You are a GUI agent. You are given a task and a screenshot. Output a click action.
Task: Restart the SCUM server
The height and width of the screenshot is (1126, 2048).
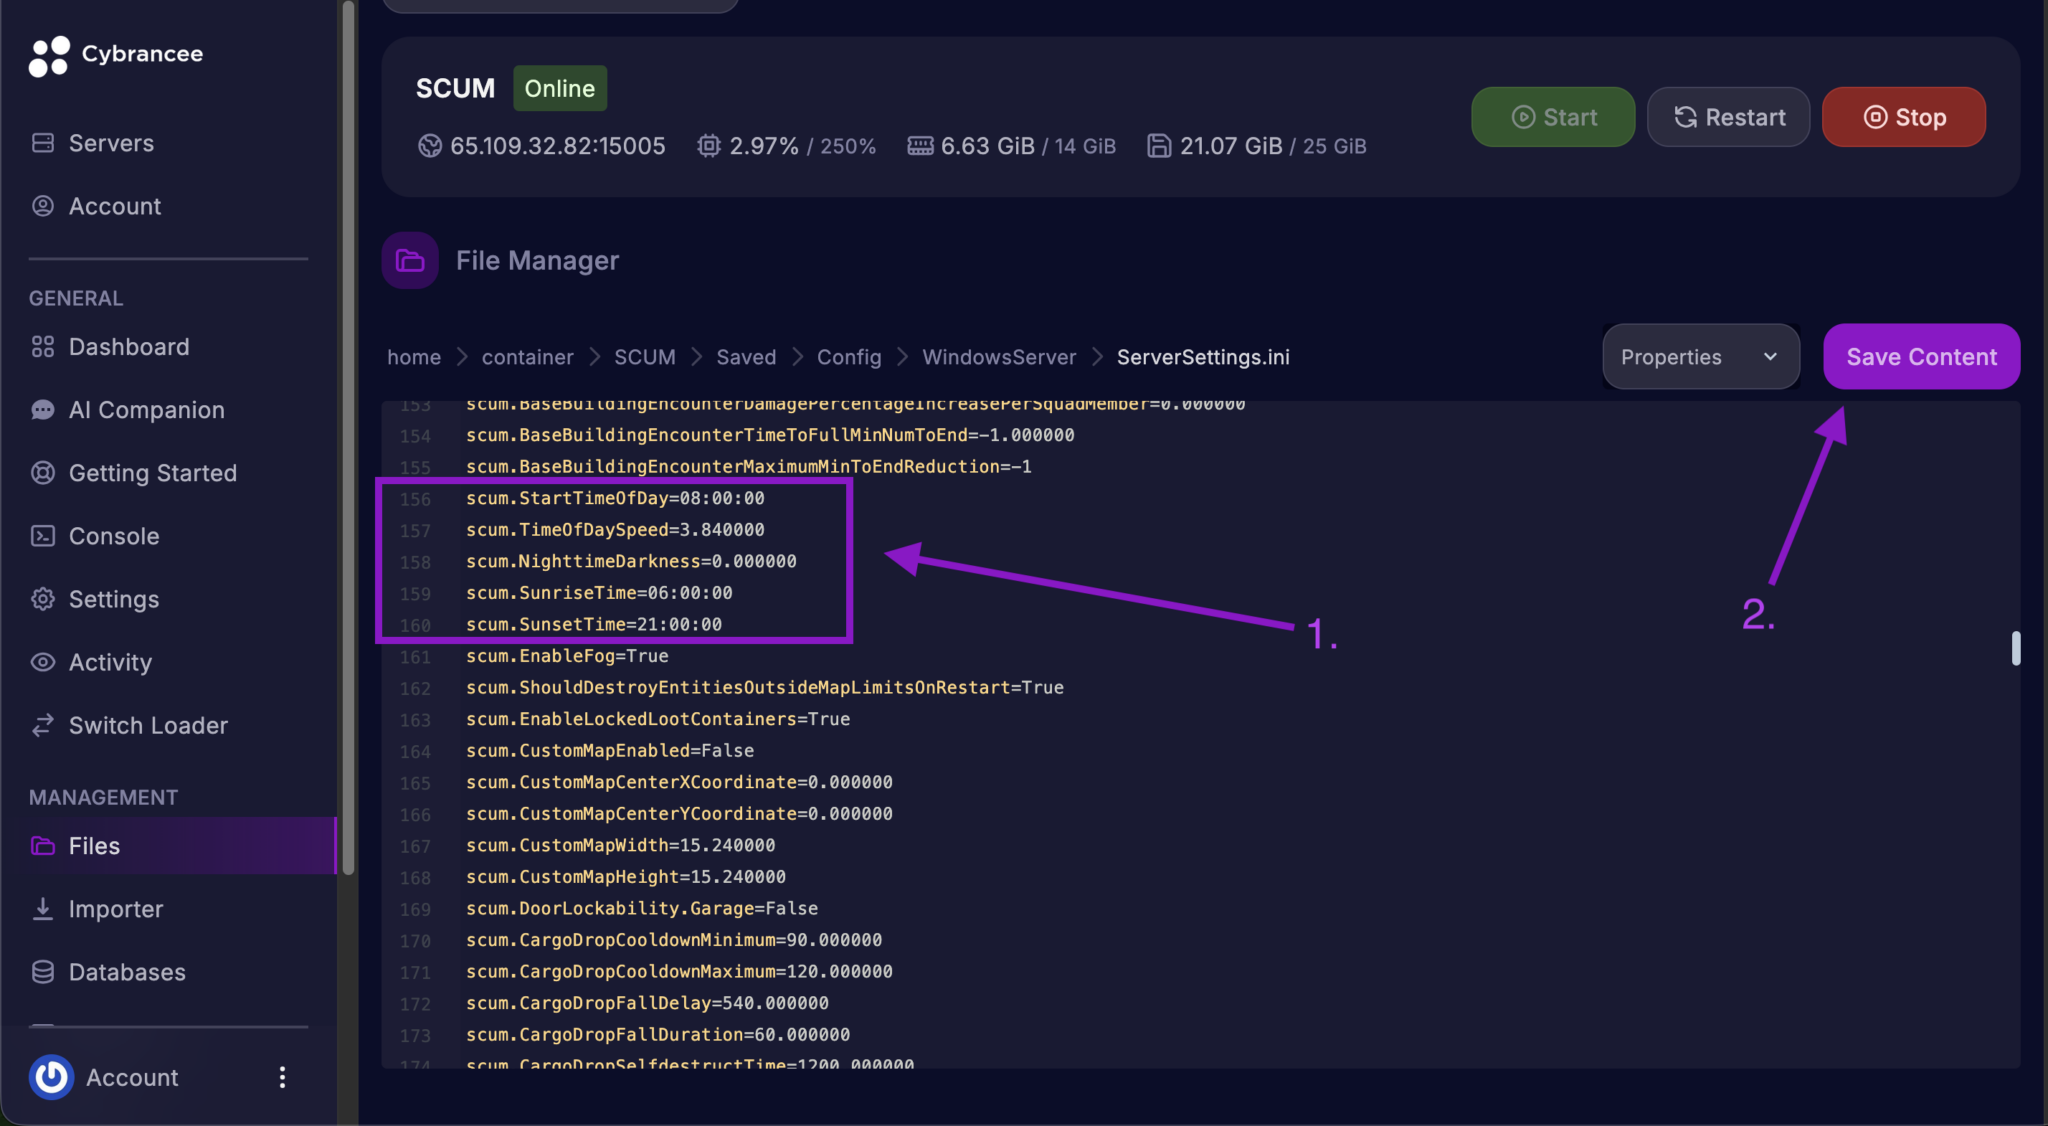[1728, 117]
